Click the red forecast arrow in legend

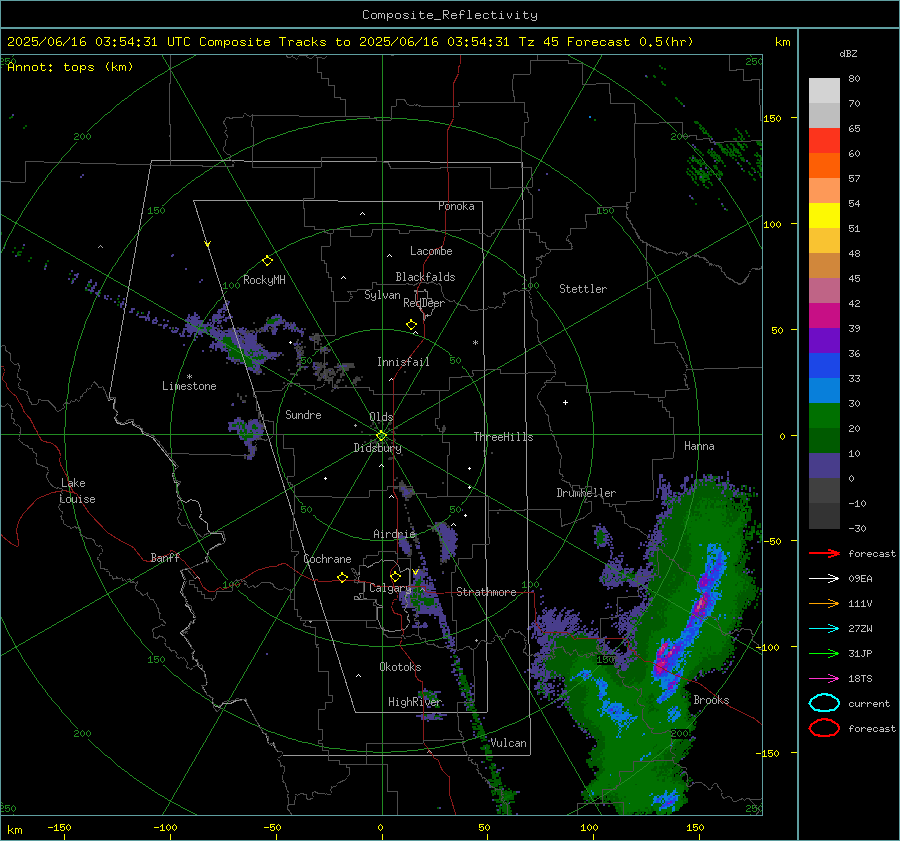point(824,553)
